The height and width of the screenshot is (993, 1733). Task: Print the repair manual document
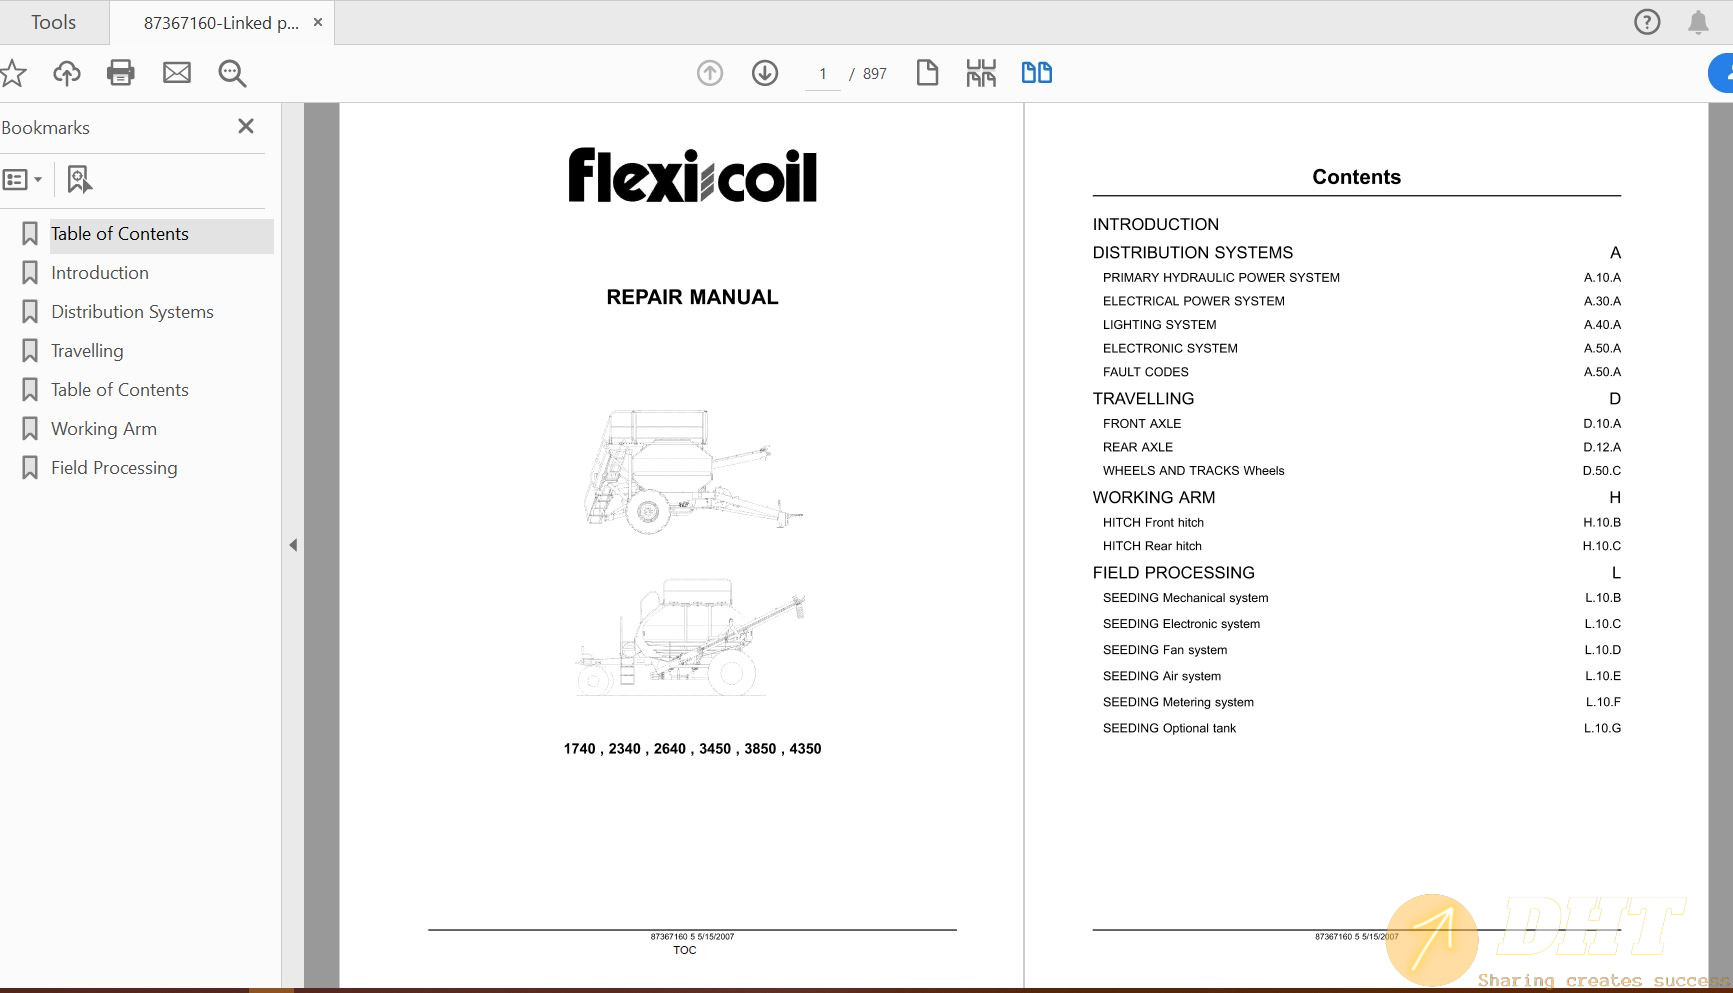point(120,72)
